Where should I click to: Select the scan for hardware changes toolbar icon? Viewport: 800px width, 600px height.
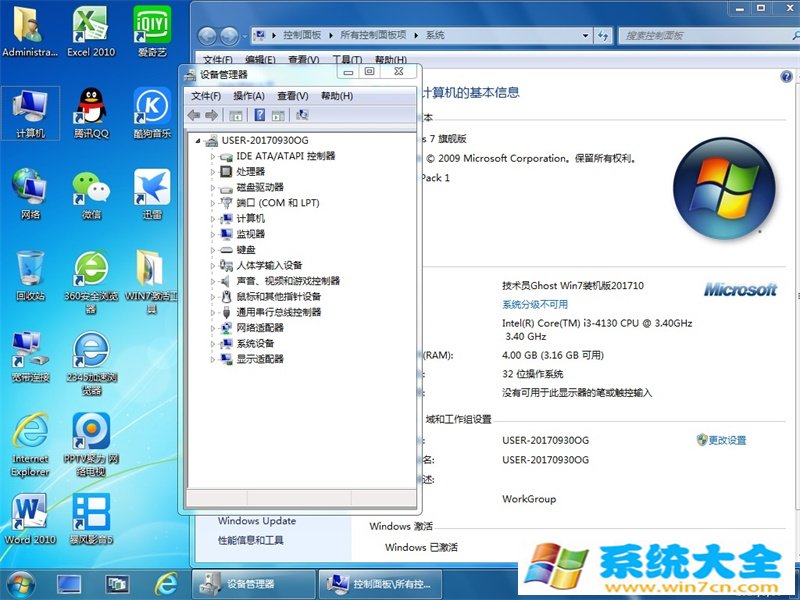[303, 114]
